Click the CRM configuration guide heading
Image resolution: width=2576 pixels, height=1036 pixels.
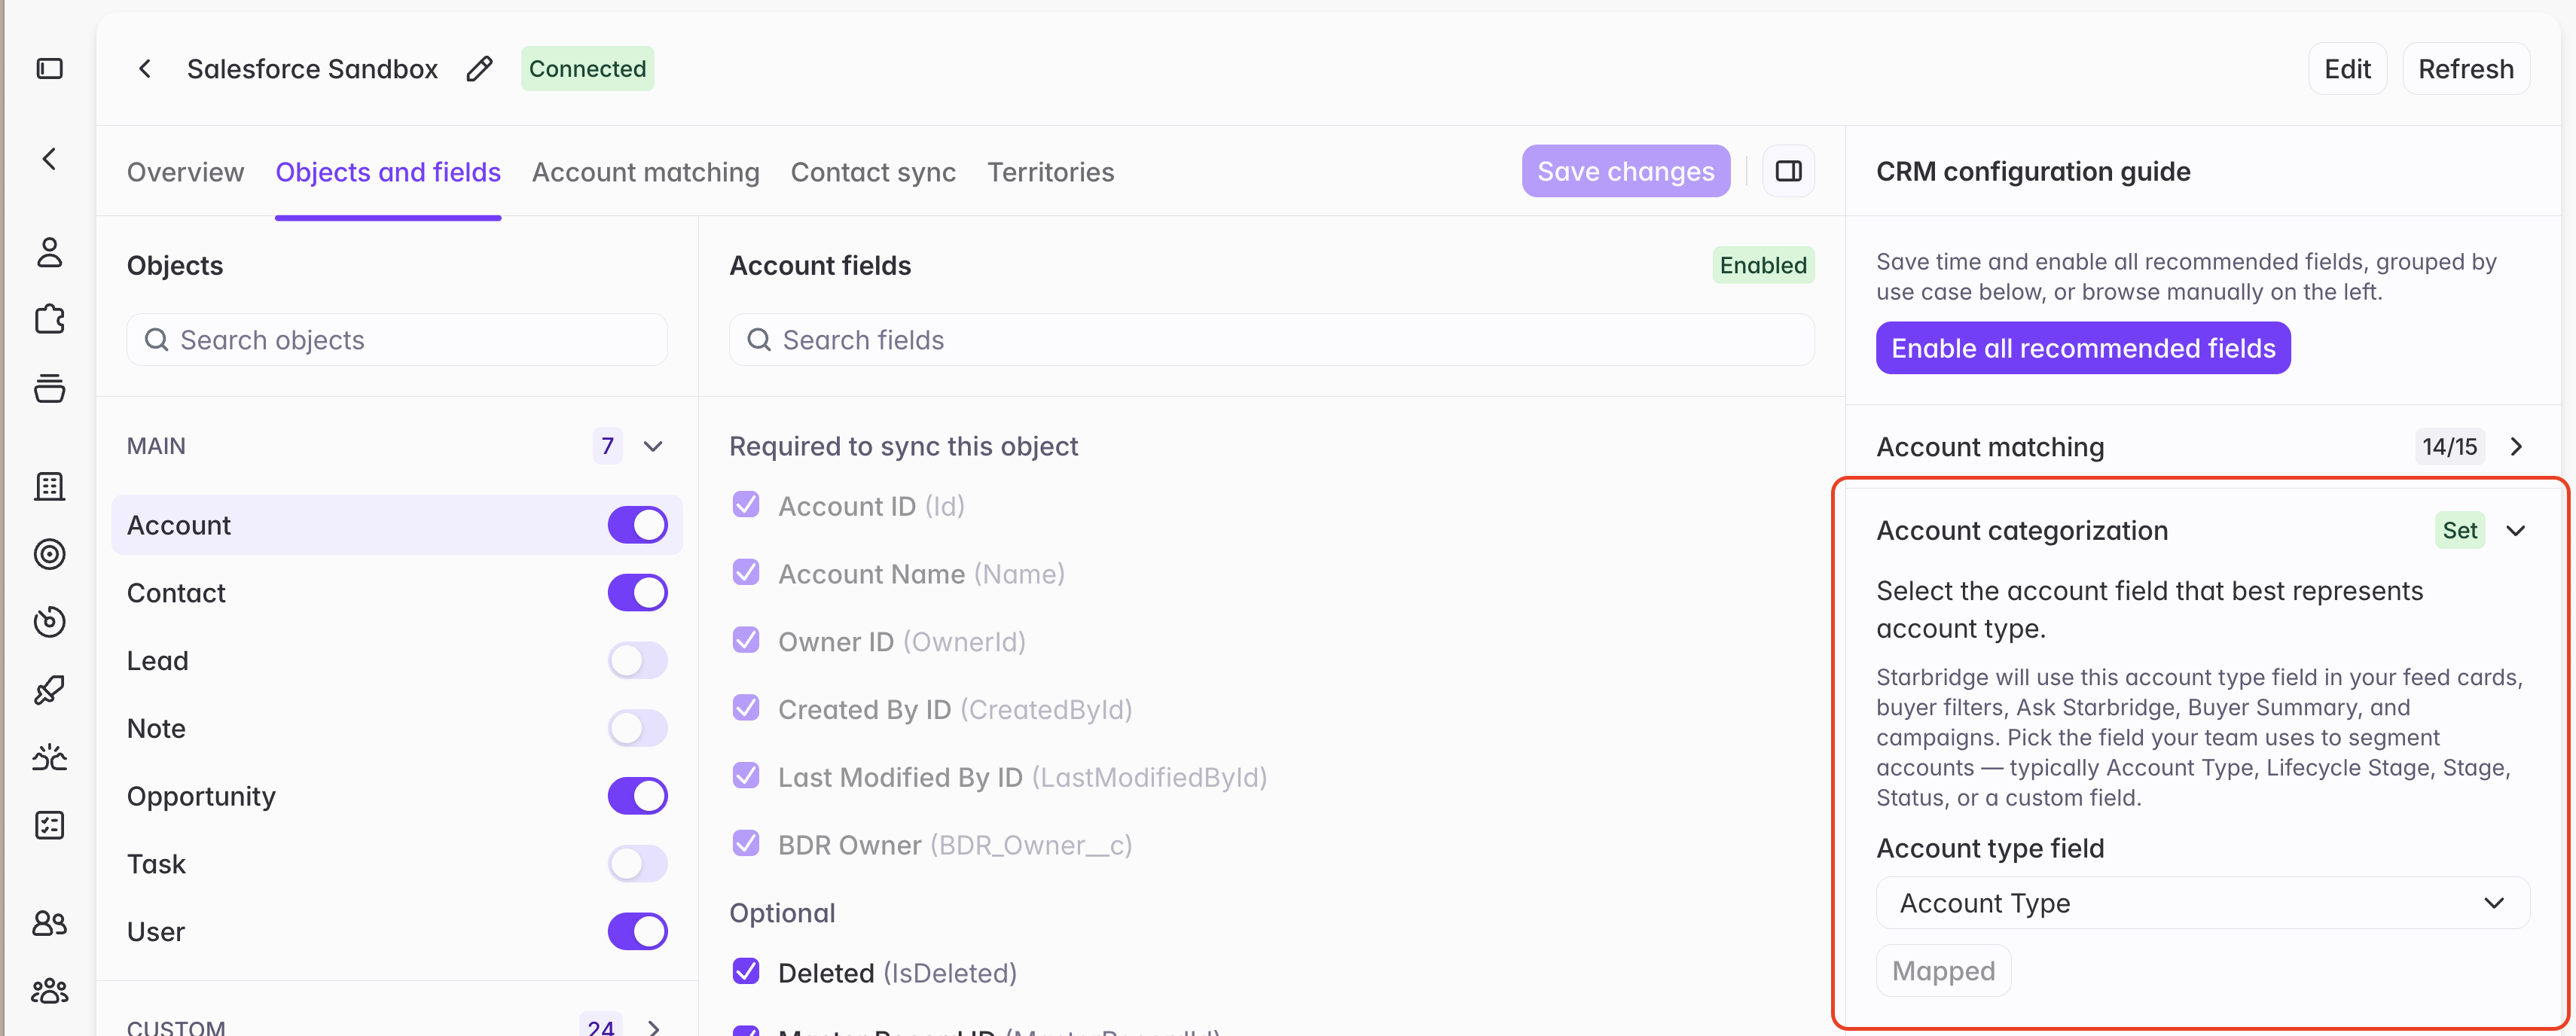(2033, 171)
